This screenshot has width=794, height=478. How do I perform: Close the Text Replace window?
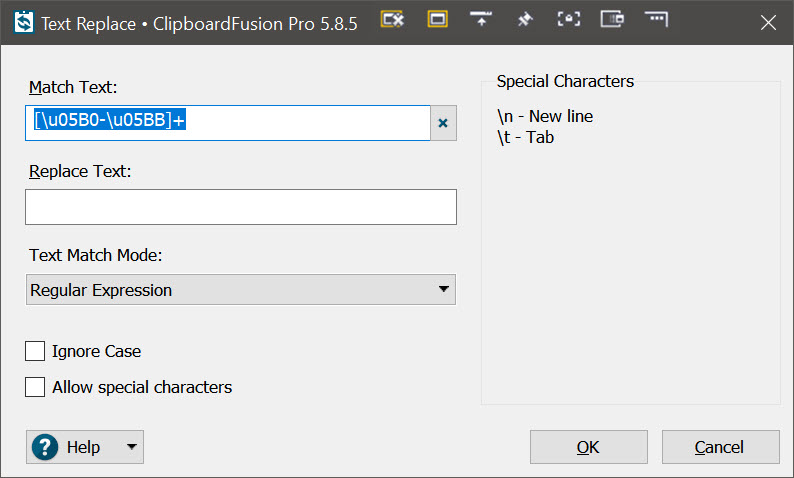pyautogui.click(x=767, y=22)
